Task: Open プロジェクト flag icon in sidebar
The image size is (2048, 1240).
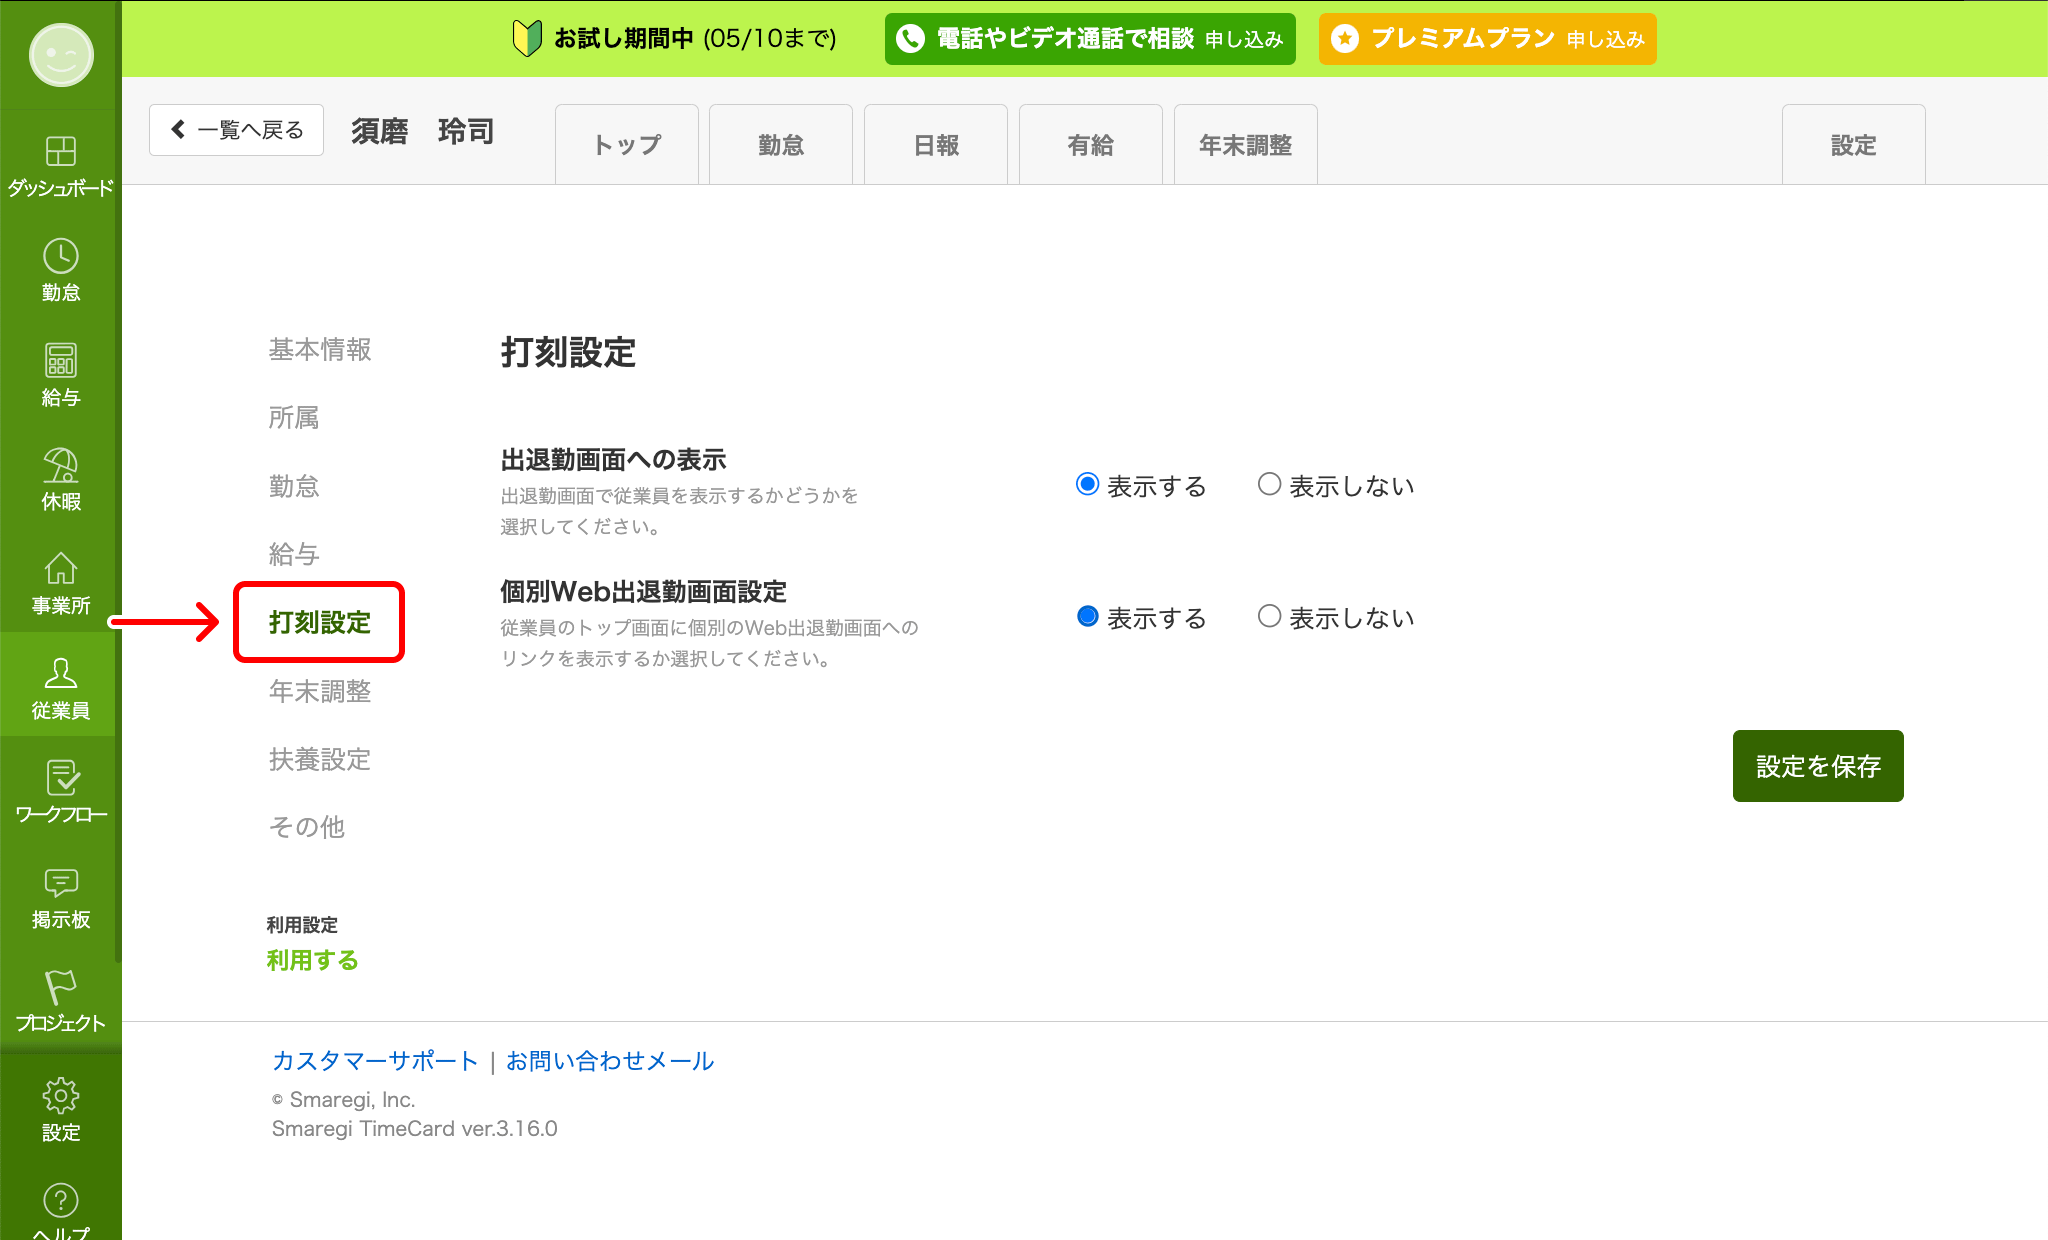Action: [x=61, y=987]
